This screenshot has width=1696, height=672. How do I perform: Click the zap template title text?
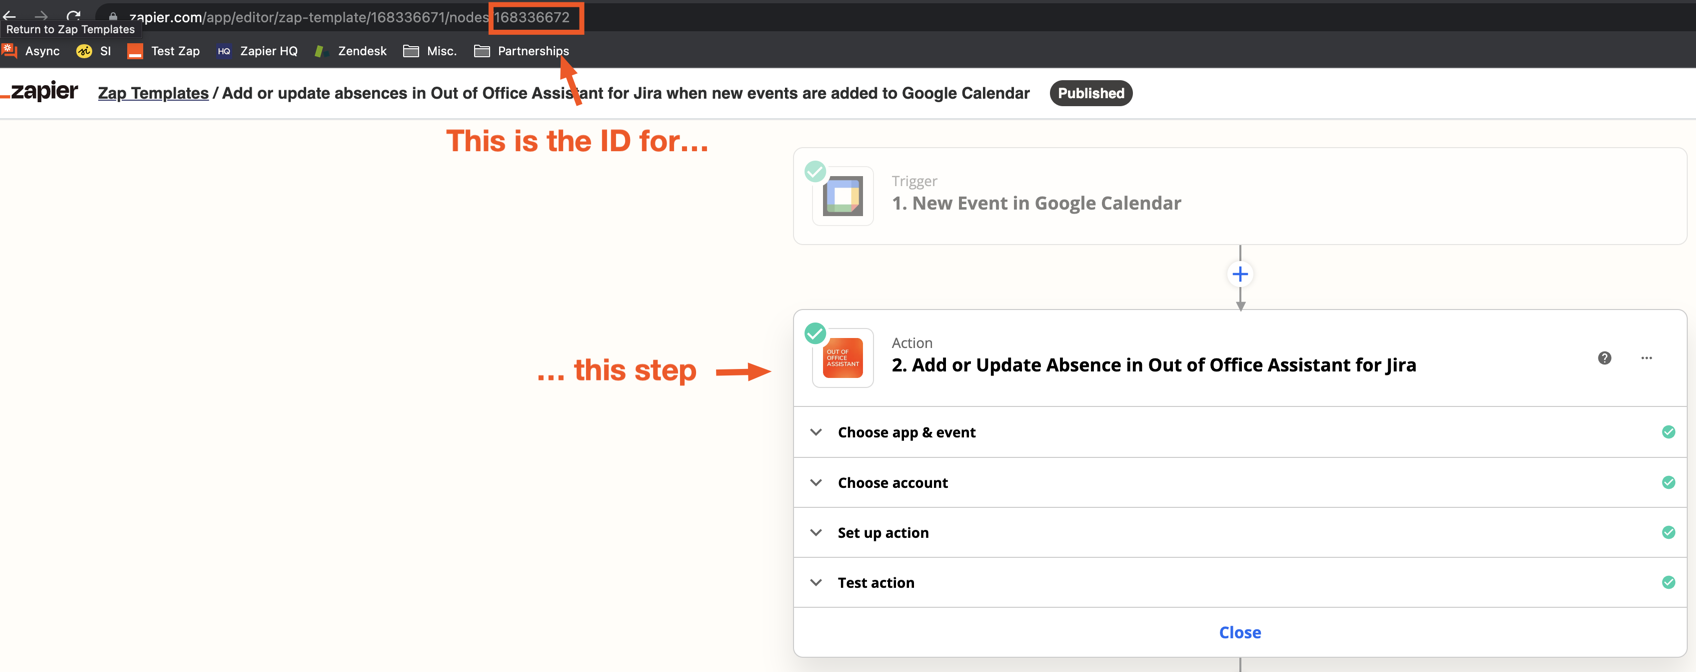[626, 93]
